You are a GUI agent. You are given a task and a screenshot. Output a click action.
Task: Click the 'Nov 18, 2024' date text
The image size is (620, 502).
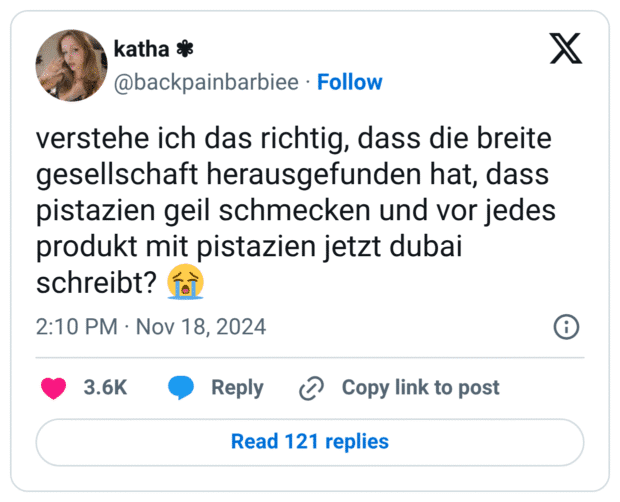pos(201,327)
